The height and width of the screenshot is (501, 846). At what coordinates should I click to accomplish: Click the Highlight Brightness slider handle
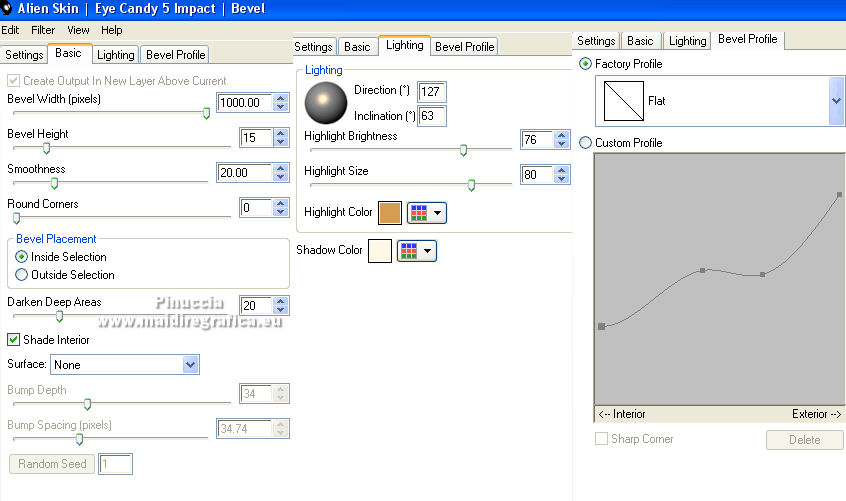463,150
